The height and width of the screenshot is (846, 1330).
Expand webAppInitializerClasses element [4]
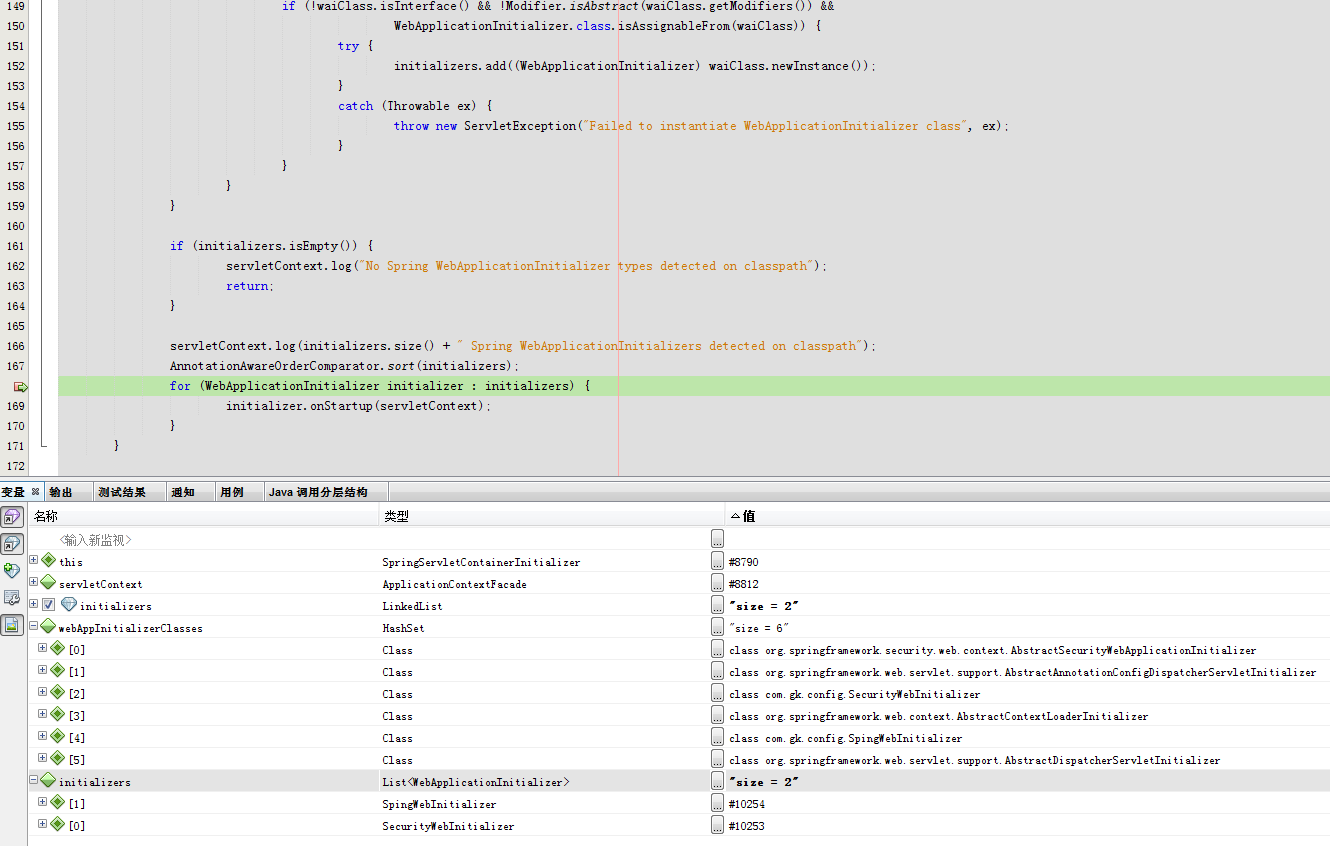tap(42, 736)
